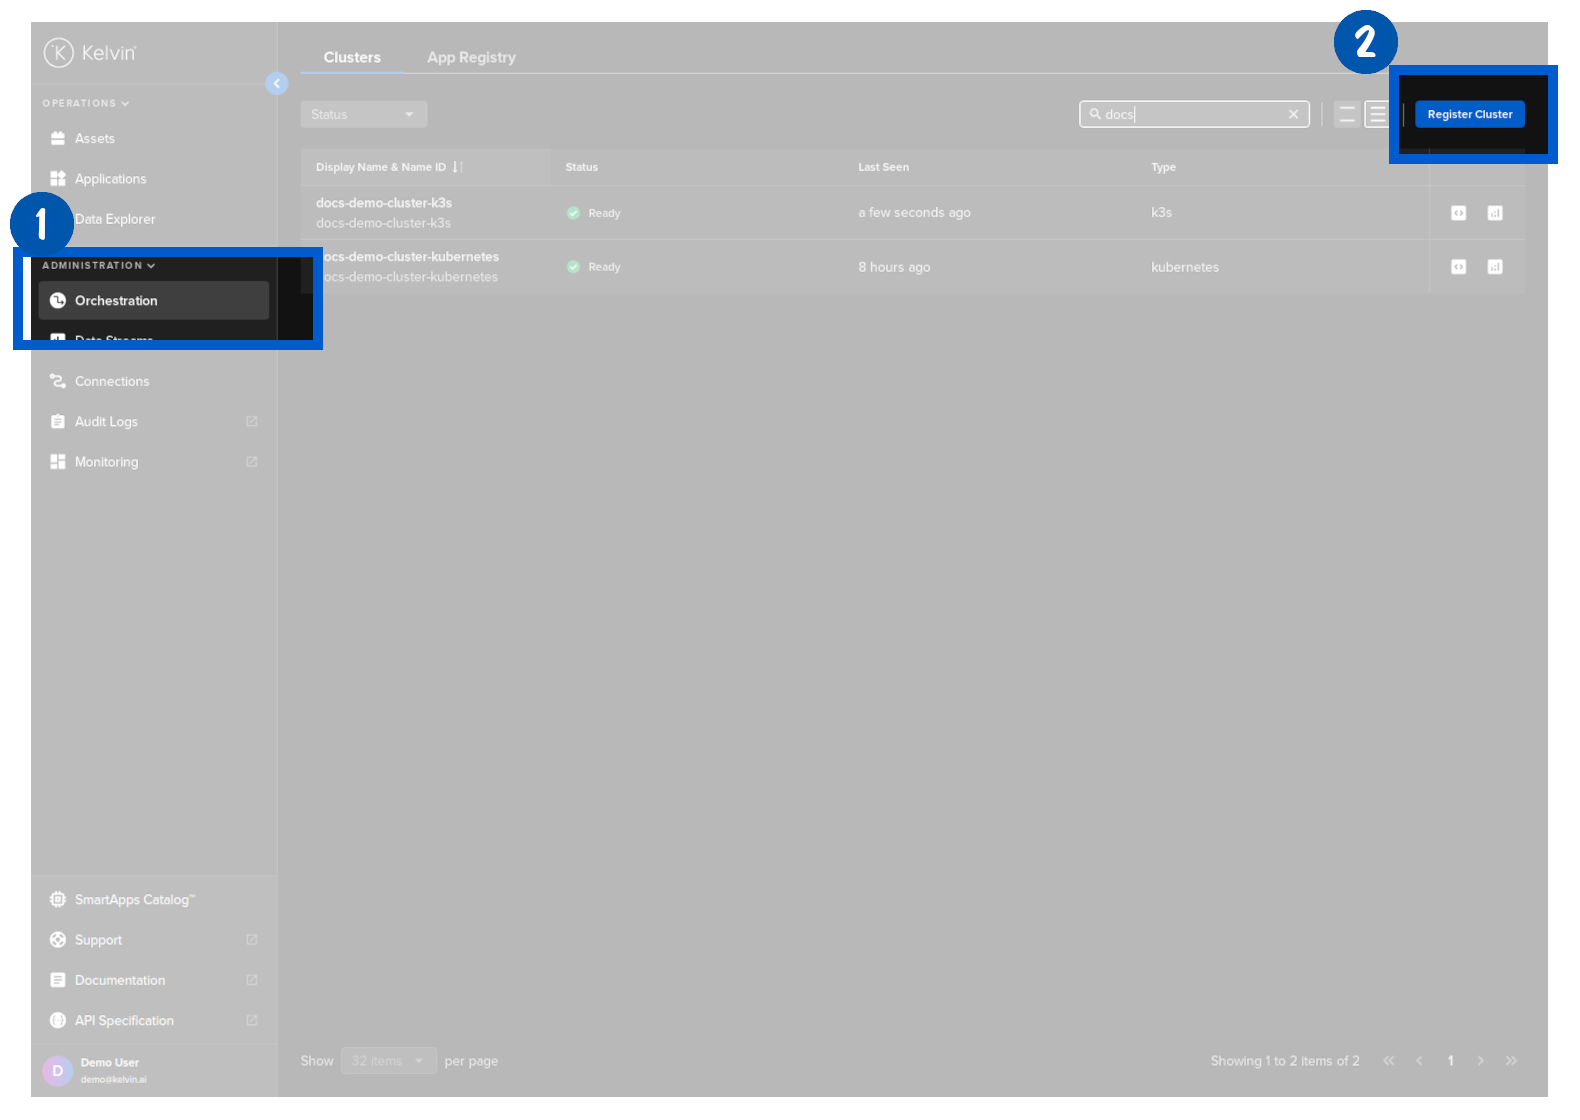
Task: Click the metrics icon for docs-demo-cluster-kubernetes
Action: tap(1494, 267)
